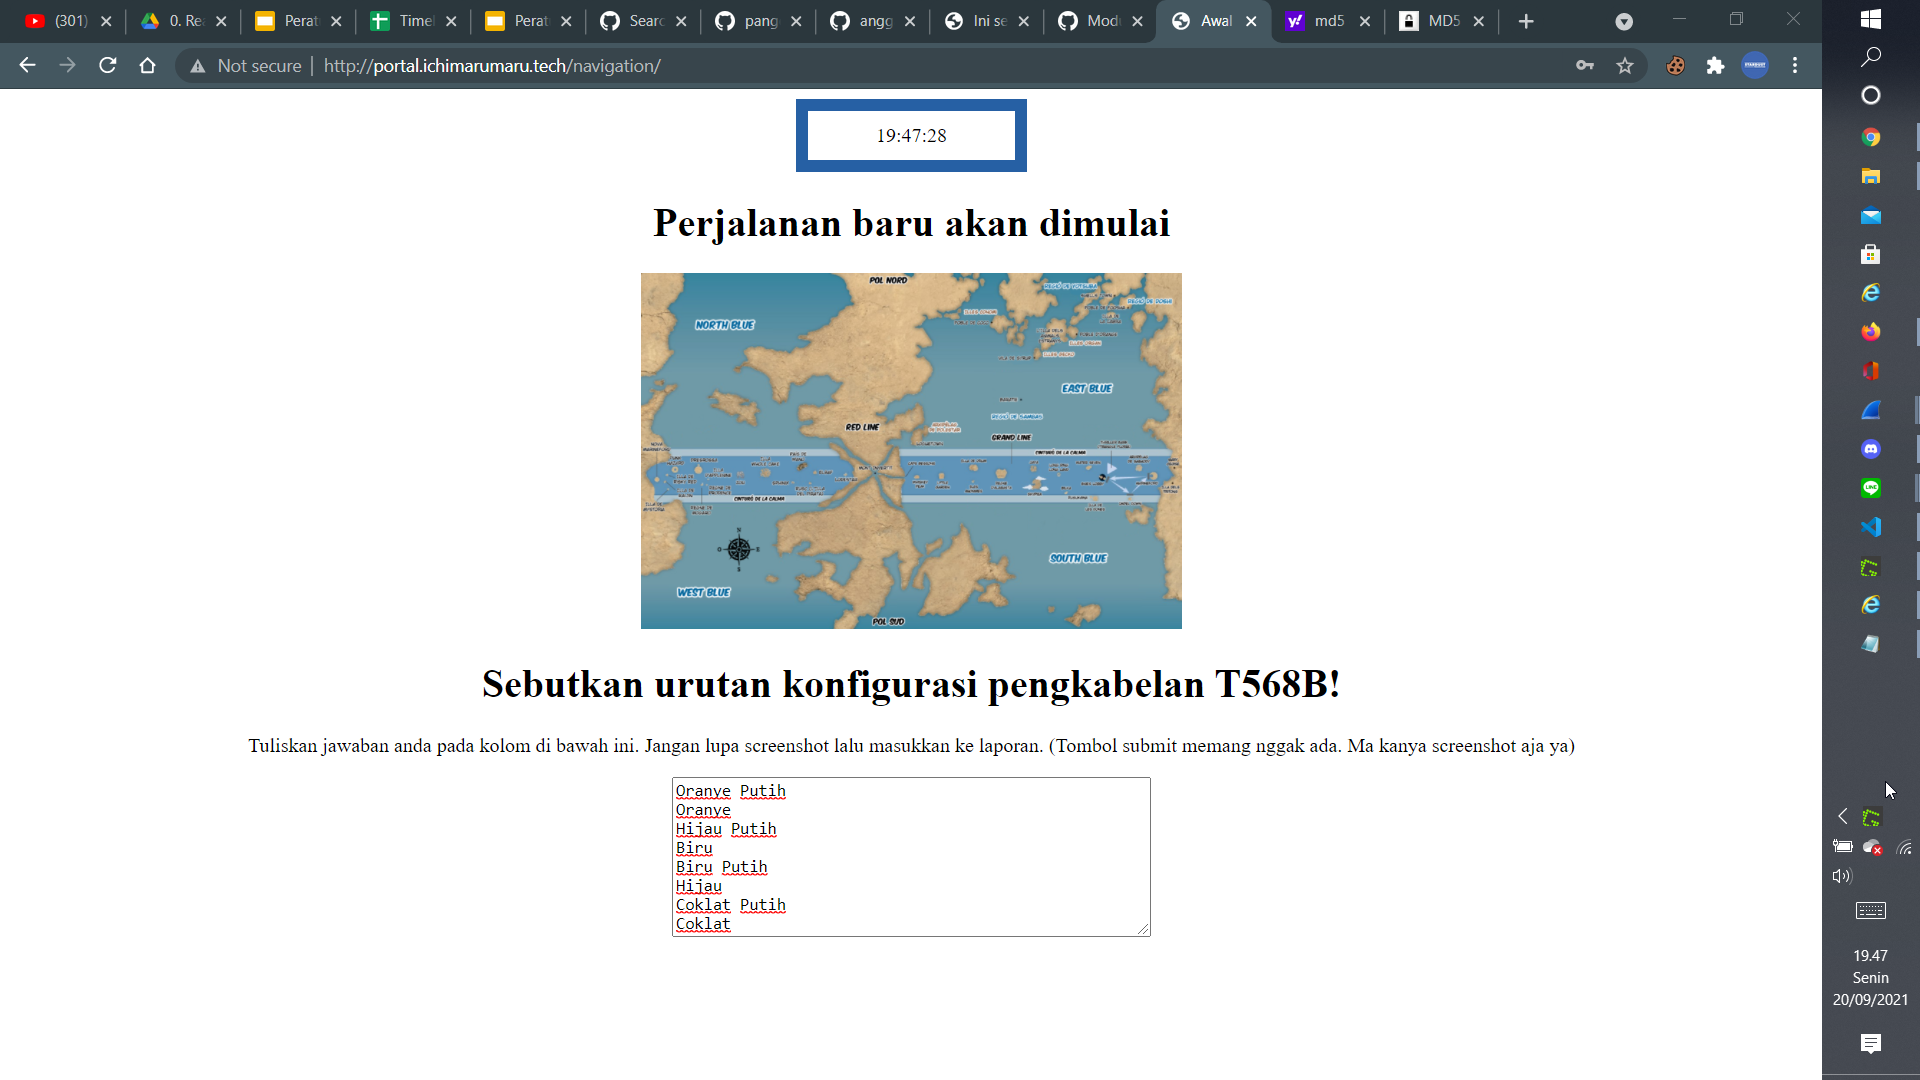Image resolution: width=1920 pixels, height=1080 pixels.
Task: Open the Extensions puzzle menu
Action: 1716,66
